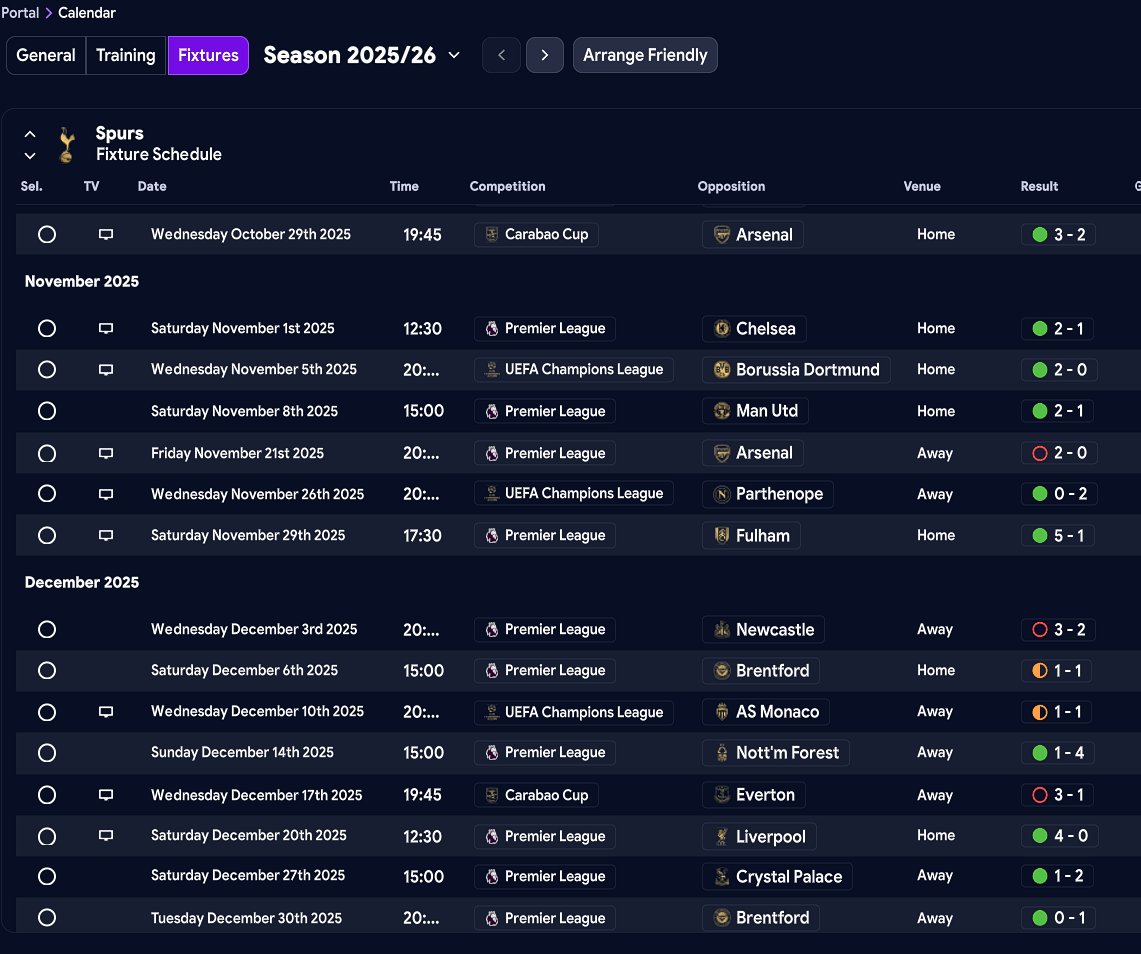Click UEFA Champions League on Monaco row

point(584,712)
